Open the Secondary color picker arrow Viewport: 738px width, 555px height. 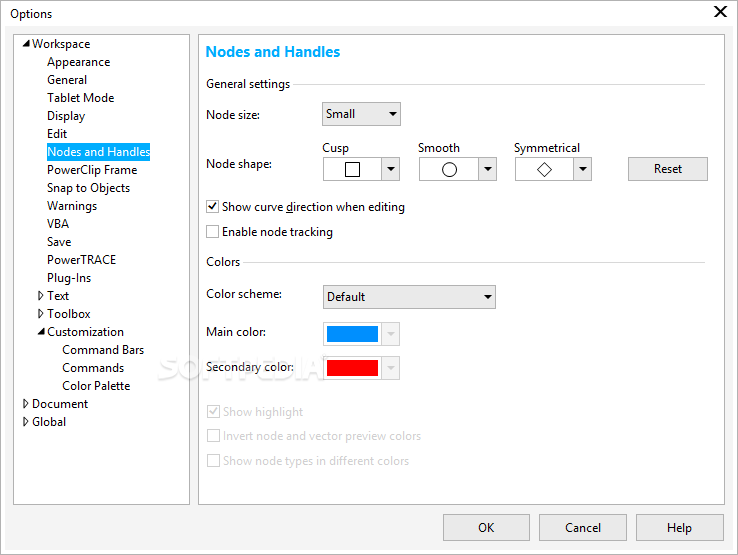pyautogui.click(x=390, y=368)
